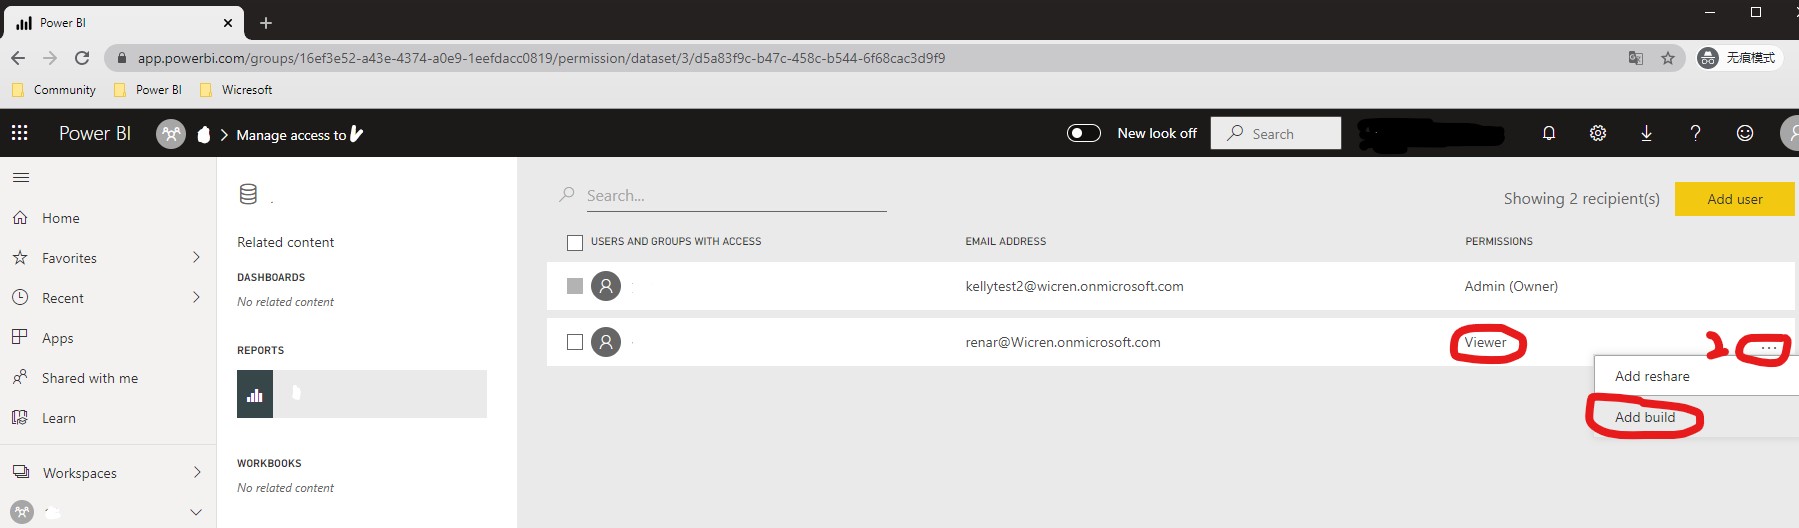Click the Manage access to breadcrumb

click(x=291, y=135)
